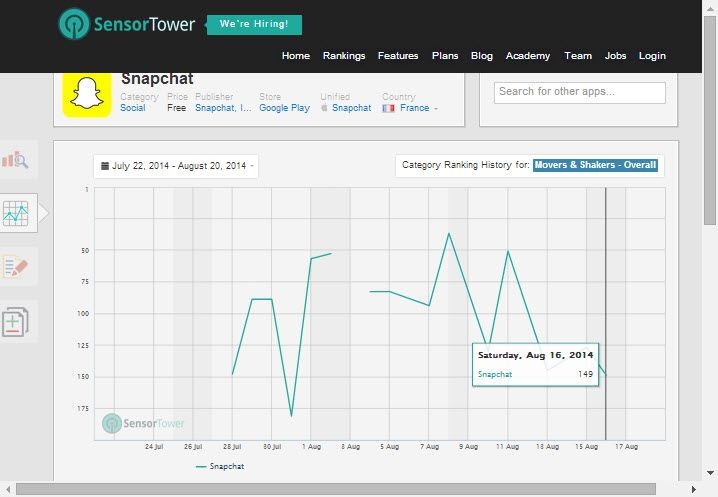Viewport: 718px width, 497px height.
Task: Click the vertical scrollbar thumb
Action: (710, 120)
